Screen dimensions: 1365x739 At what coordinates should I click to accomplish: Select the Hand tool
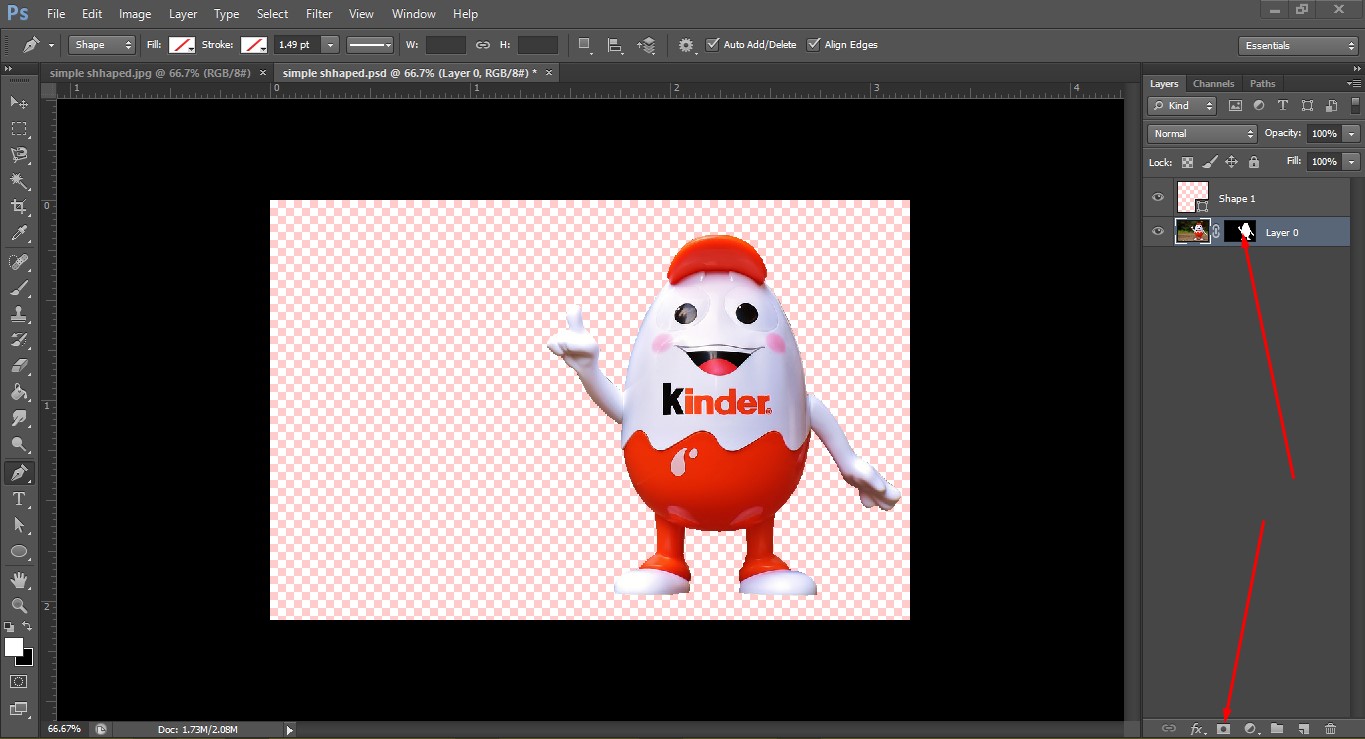[x=19, y=579]
